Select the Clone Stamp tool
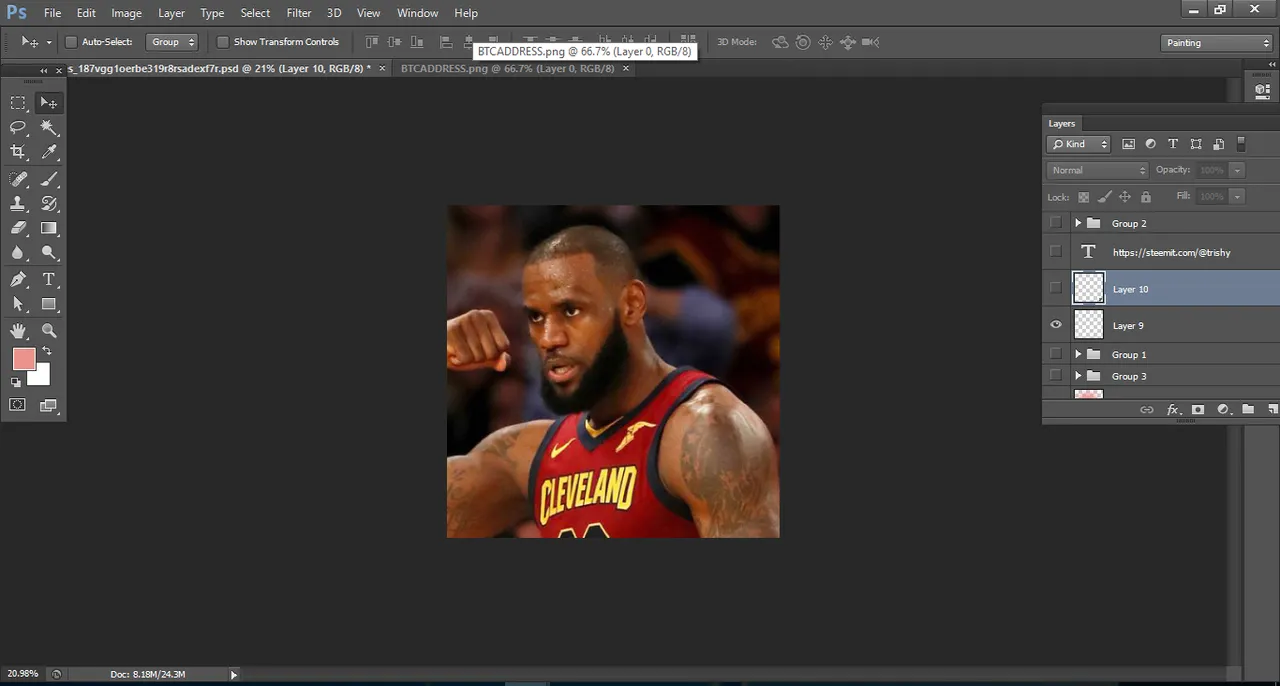This screenshot has height=686, width=1280. point(18,203)
